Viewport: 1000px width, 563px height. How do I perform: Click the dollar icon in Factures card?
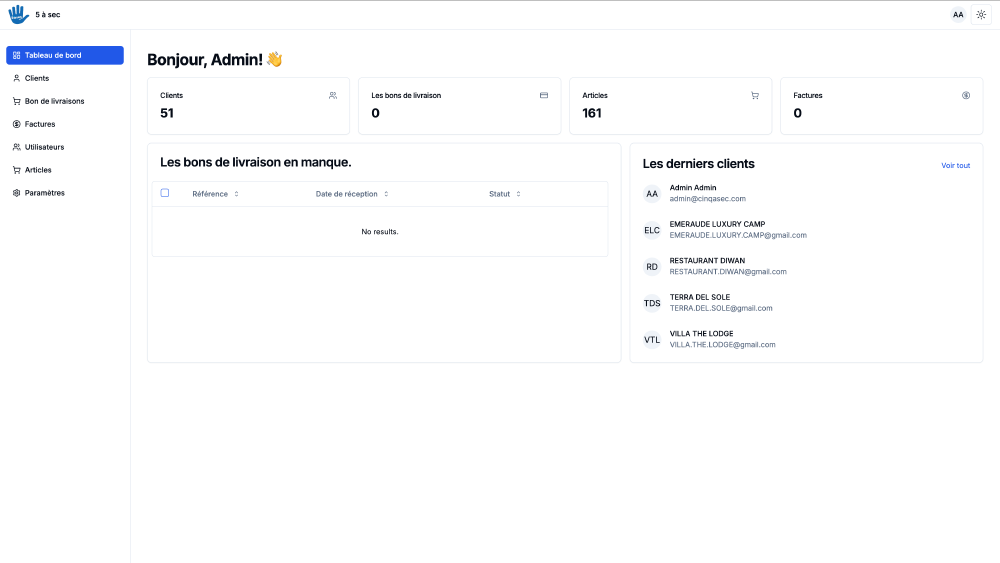click(966, 96)
